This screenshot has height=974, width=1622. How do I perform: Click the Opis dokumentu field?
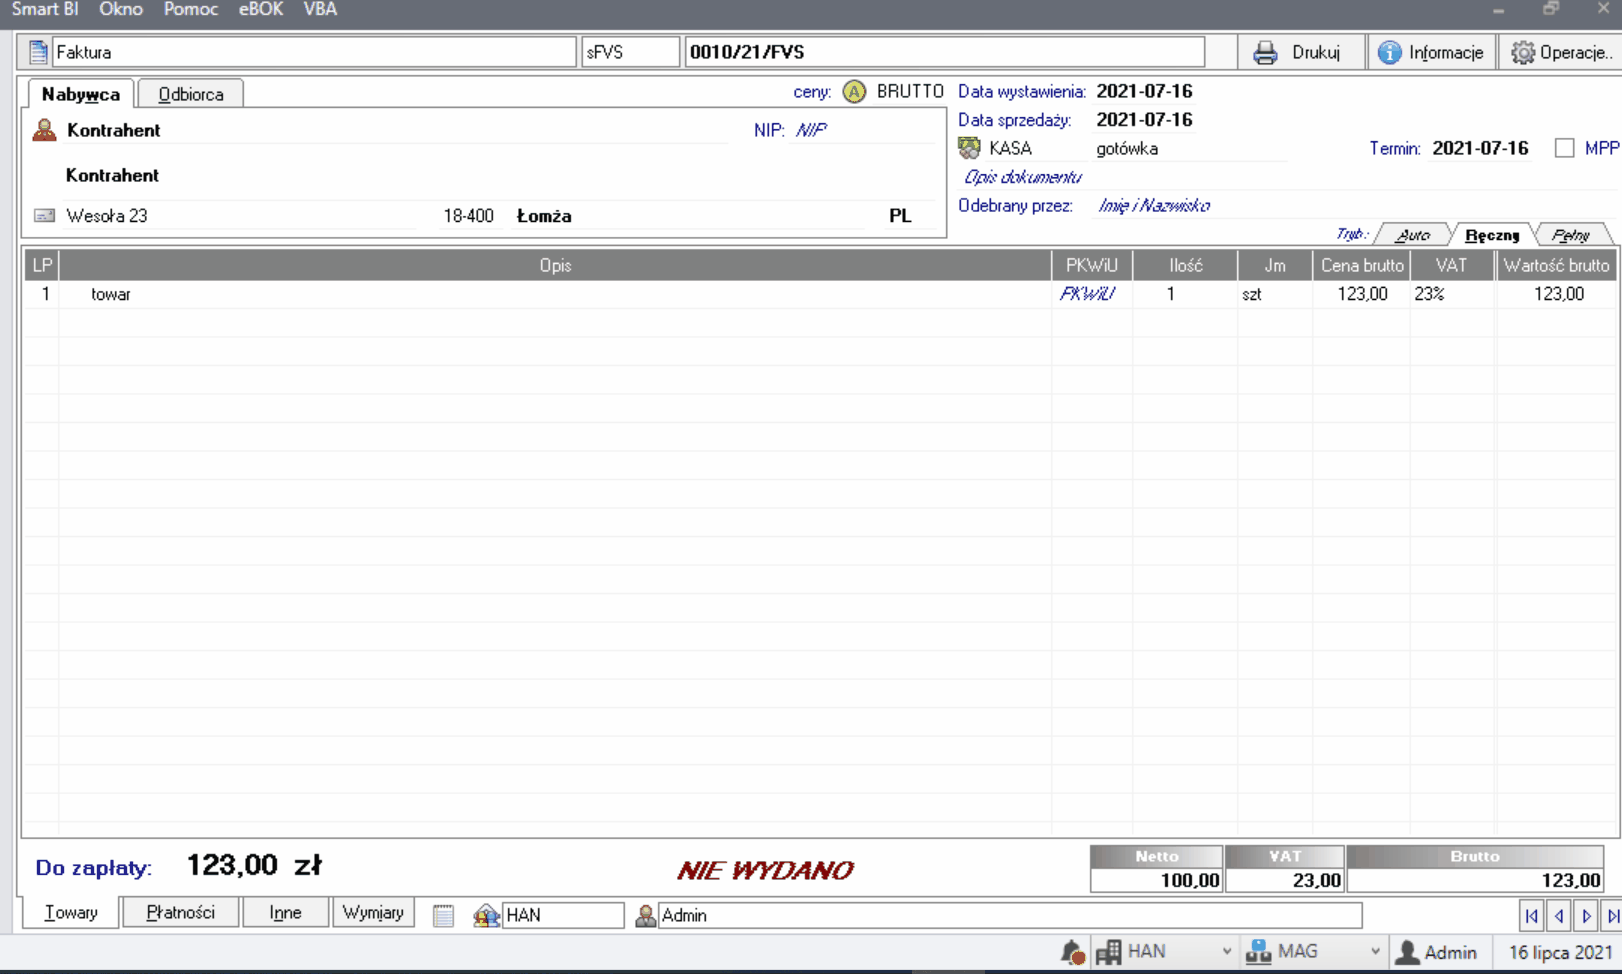coord(1022,177)
